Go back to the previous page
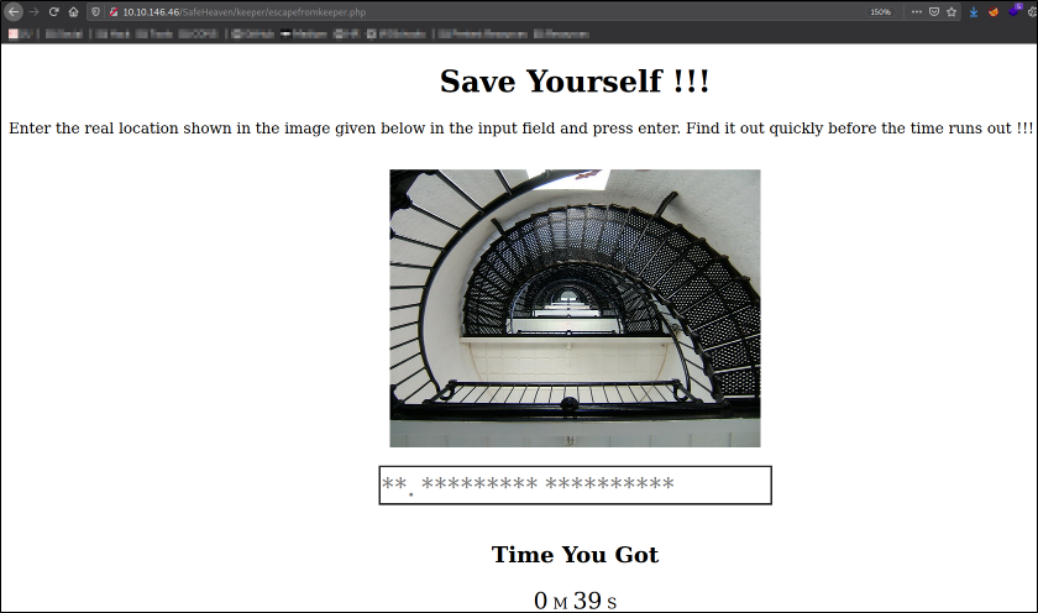The width and height of the screenshot is (1038, 613). click(x=13, y=11)
